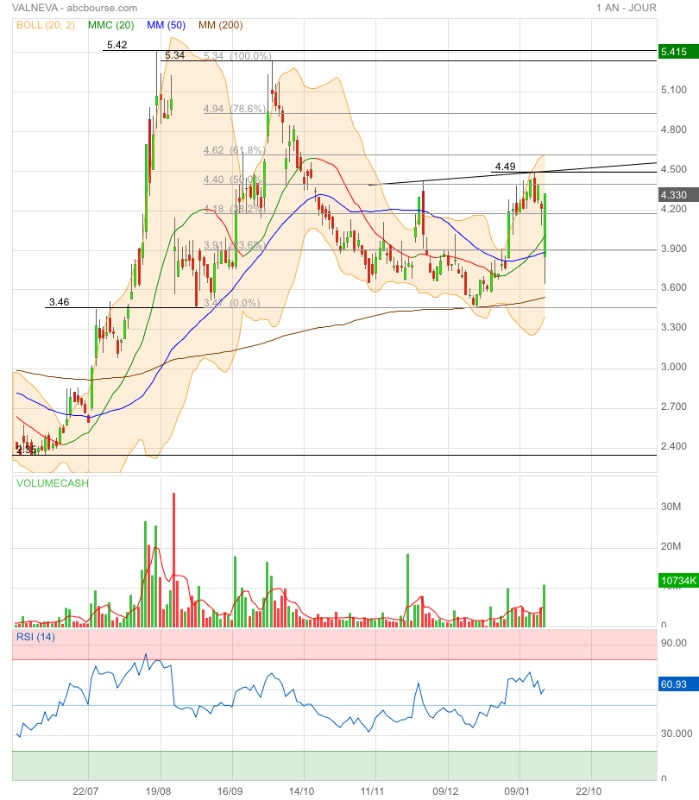Click the VOLUMECASH panel label
699x800 pixels.
pyautogui.click(x=52, y=483)
